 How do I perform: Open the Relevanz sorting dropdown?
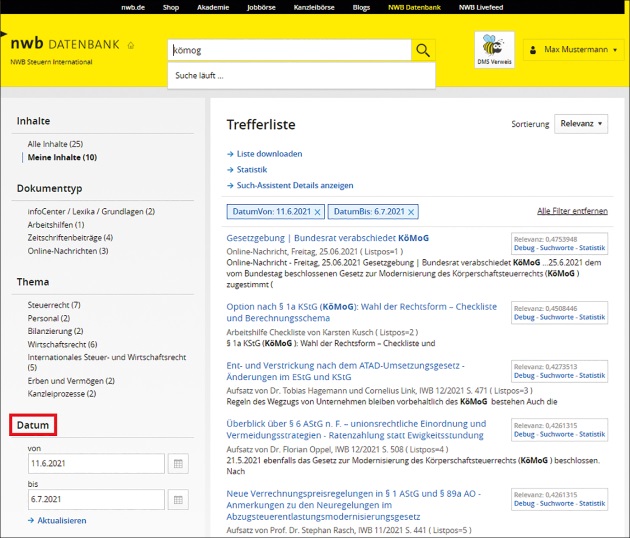click(x=580, y=124)
